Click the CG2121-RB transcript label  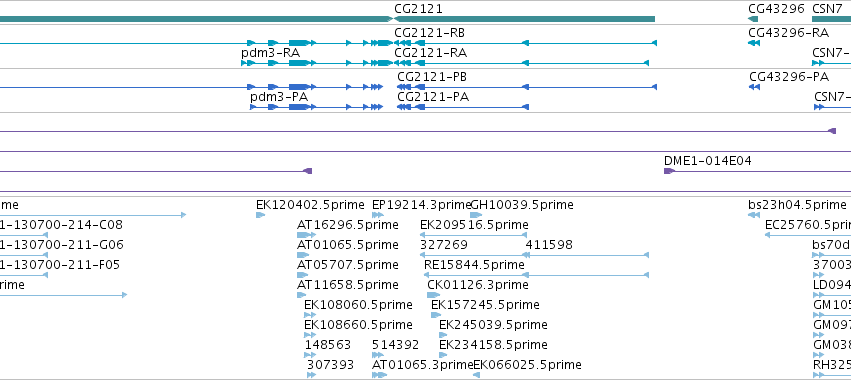429,33
